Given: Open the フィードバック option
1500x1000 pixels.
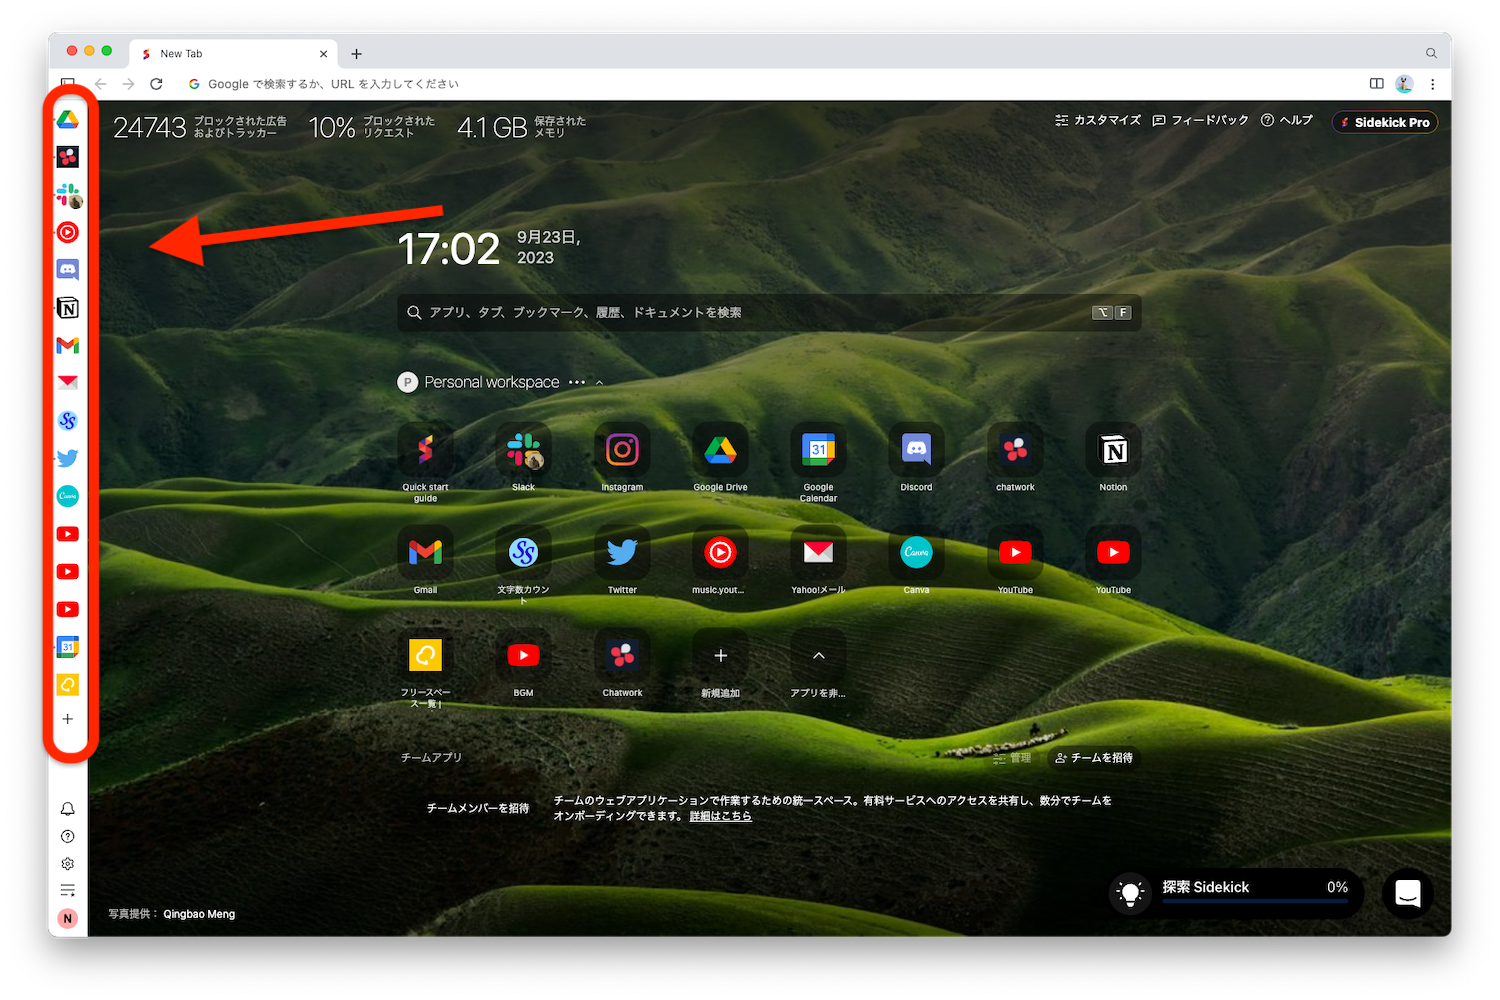Looking at the screenshot, I should 1200,120.
